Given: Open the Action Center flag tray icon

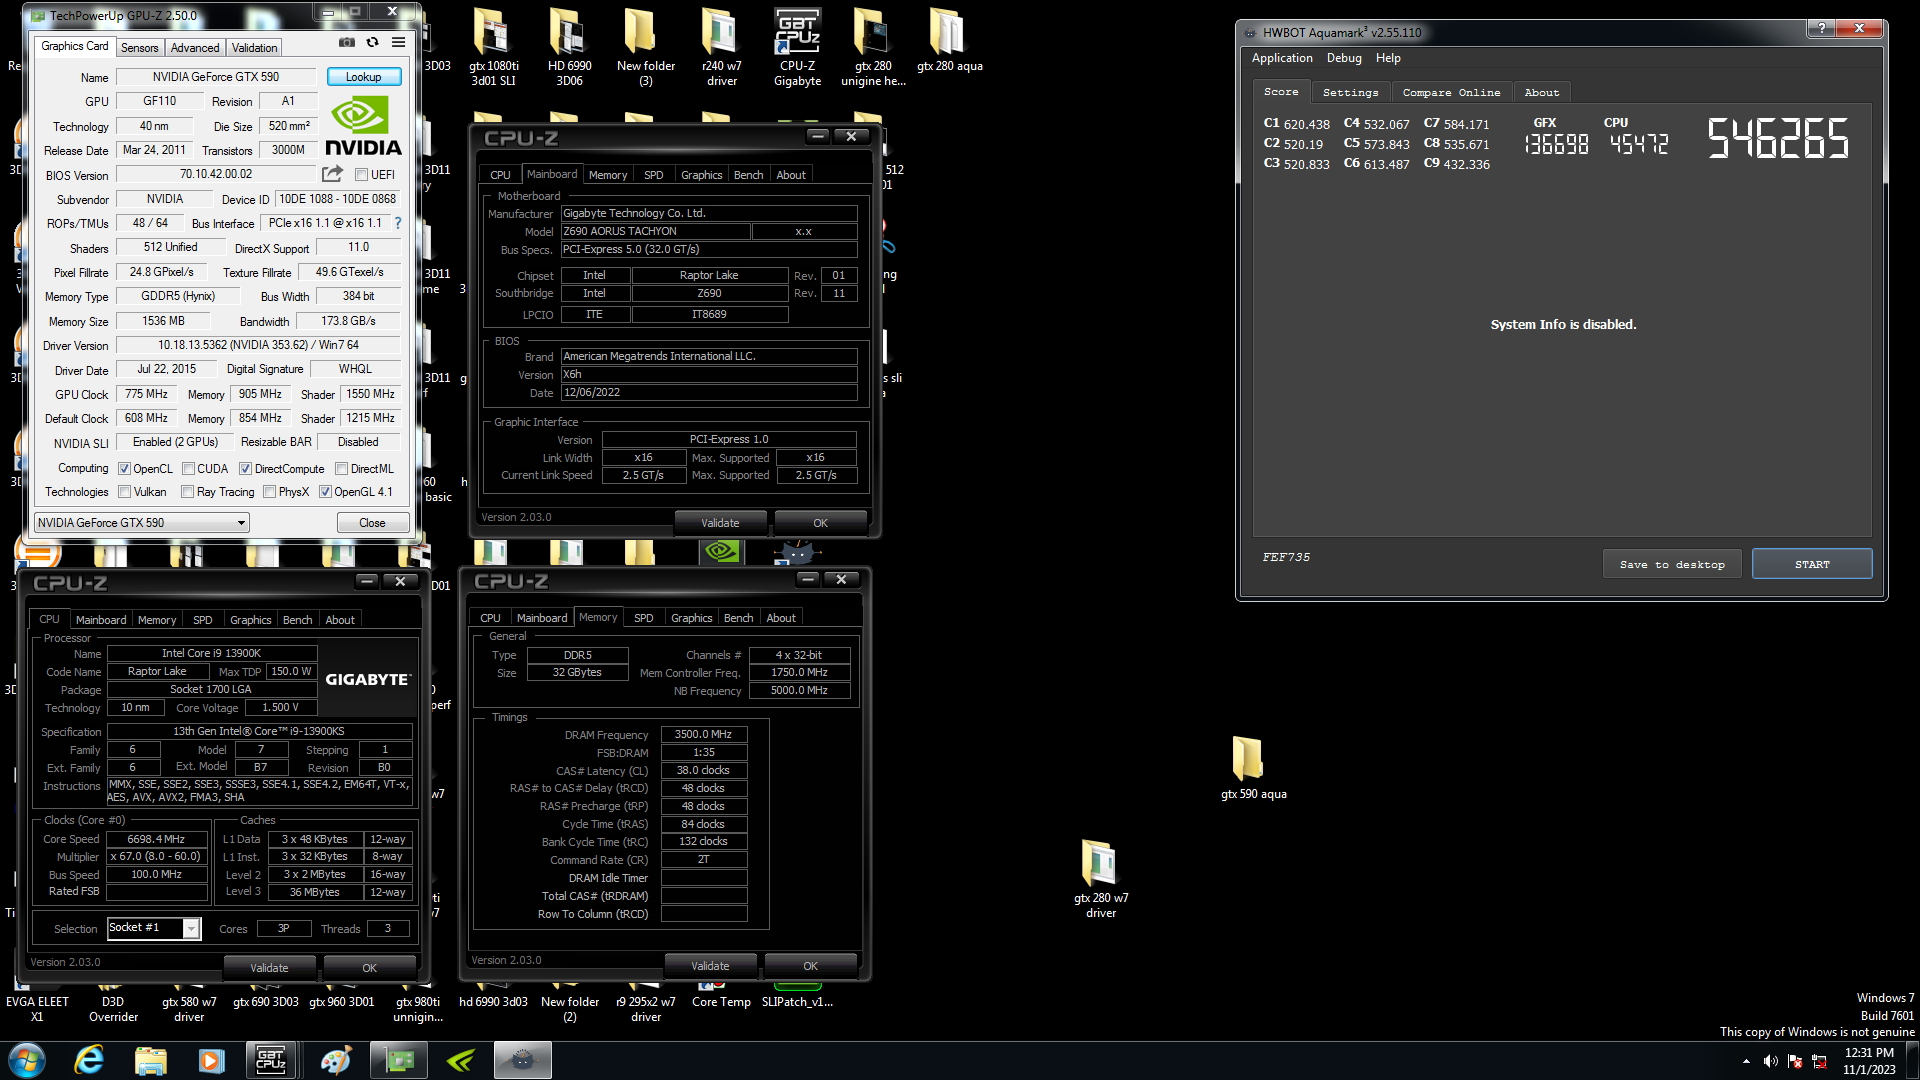Looking at the screenshot, I should point(1795,1061).
